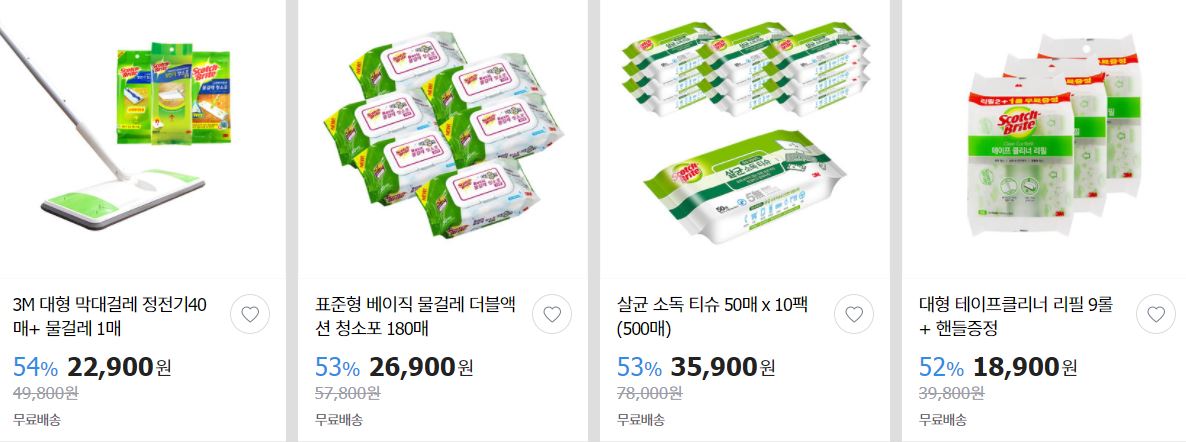This screenshot has height=442, width=1186.
Task: Click the 54% discount label
Action: 36,368
